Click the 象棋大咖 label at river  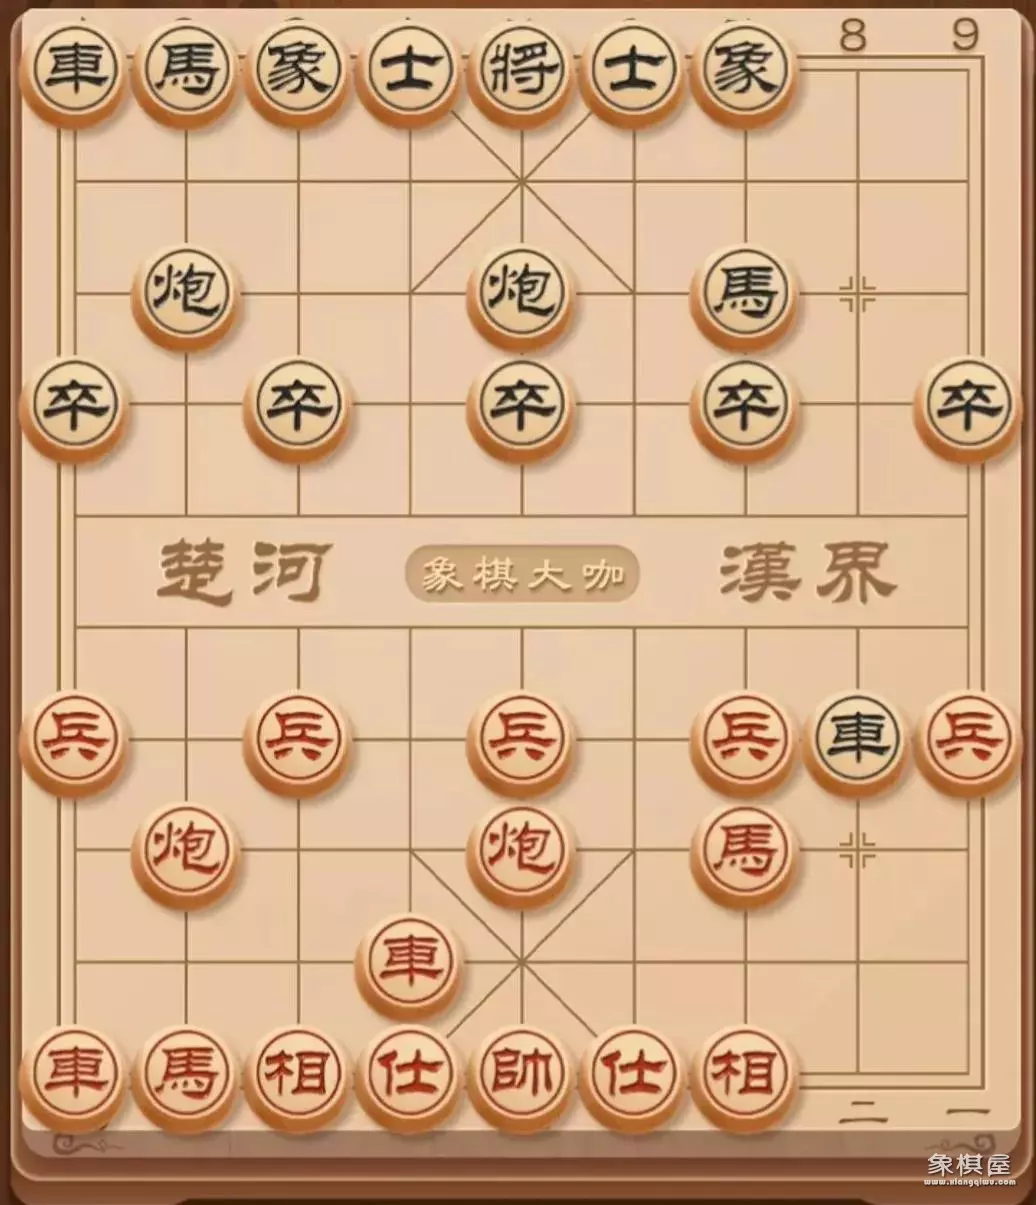(521, 575)
